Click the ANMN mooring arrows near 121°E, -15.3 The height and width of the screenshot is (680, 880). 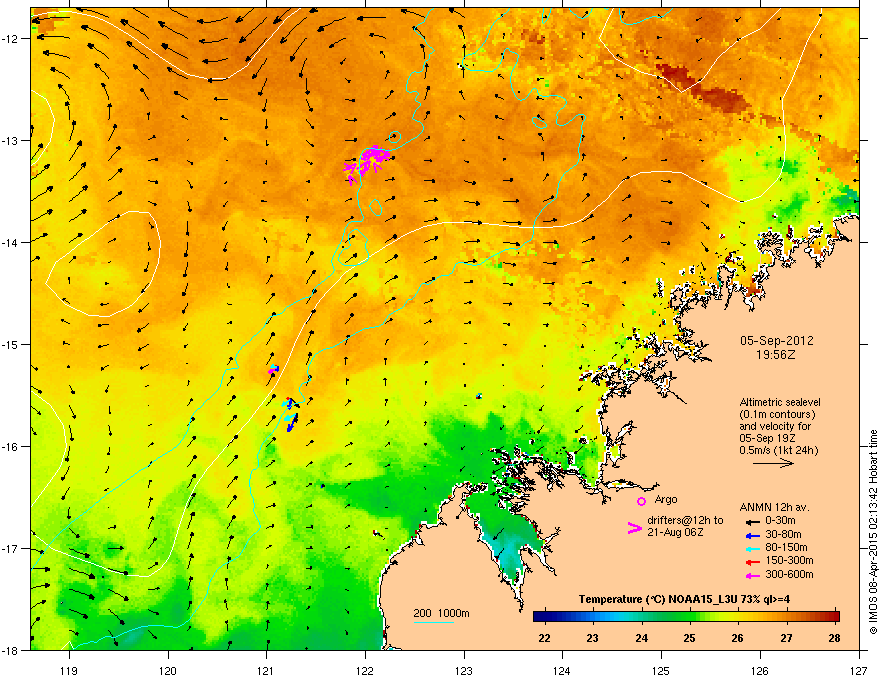pyautogui.click(x=273, y=370)
